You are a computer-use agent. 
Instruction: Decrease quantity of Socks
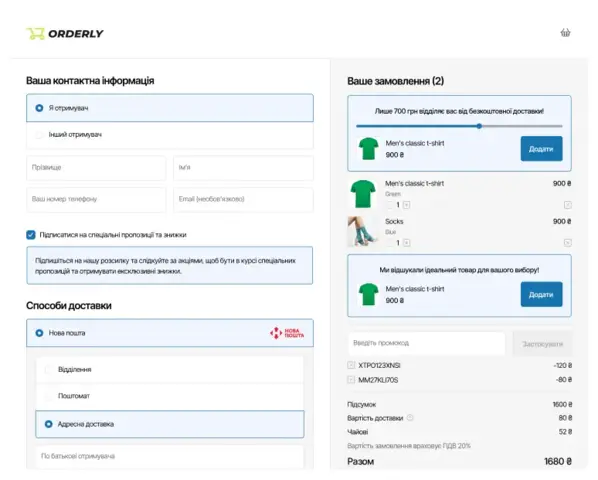(389, 243)
